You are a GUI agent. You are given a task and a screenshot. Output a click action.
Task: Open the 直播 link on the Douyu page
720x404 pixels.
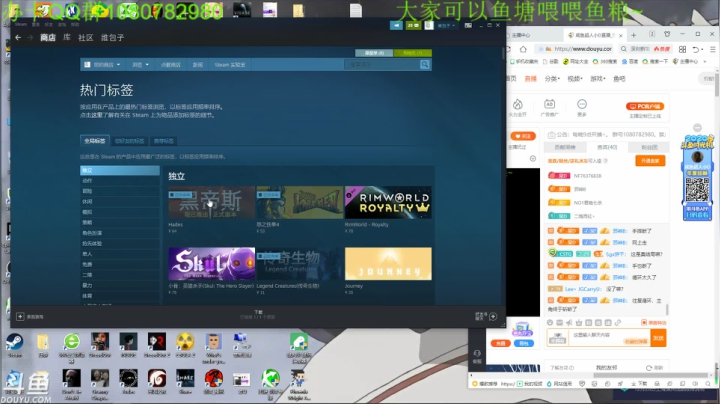pos(531,79)
